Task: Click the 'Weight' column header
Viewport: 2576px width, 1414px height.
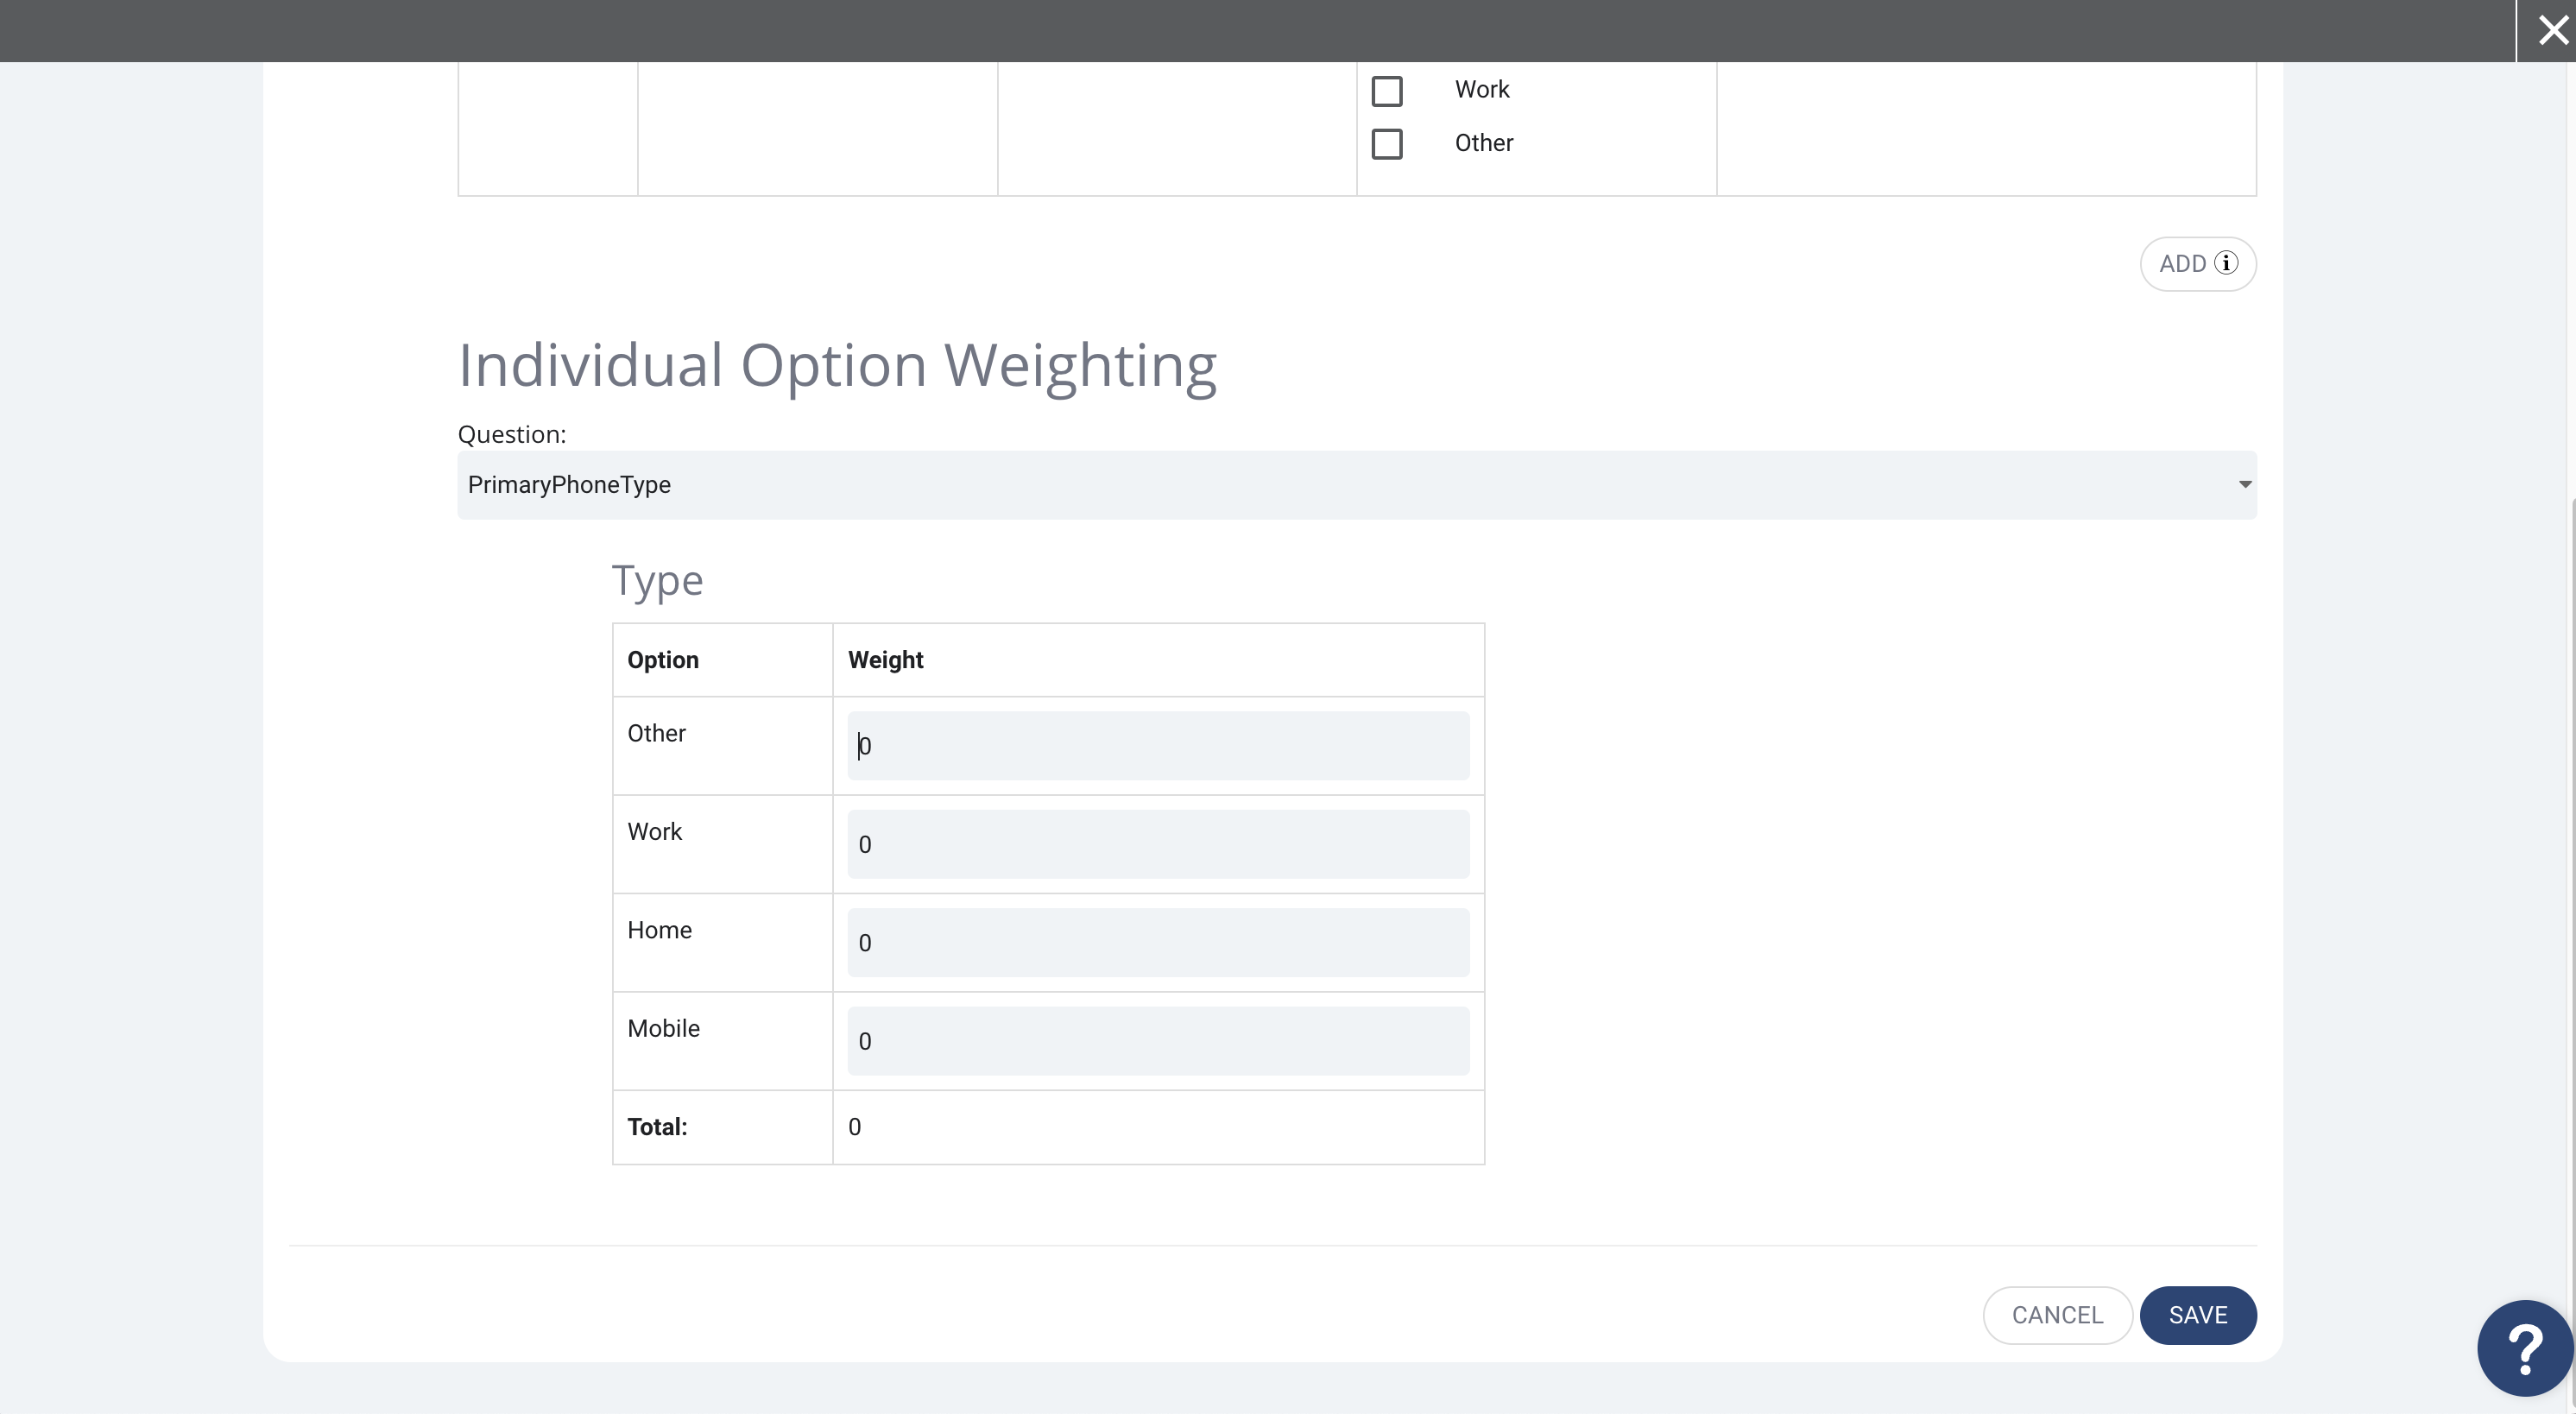Action: pyautogui.click(x=885, y=660)
